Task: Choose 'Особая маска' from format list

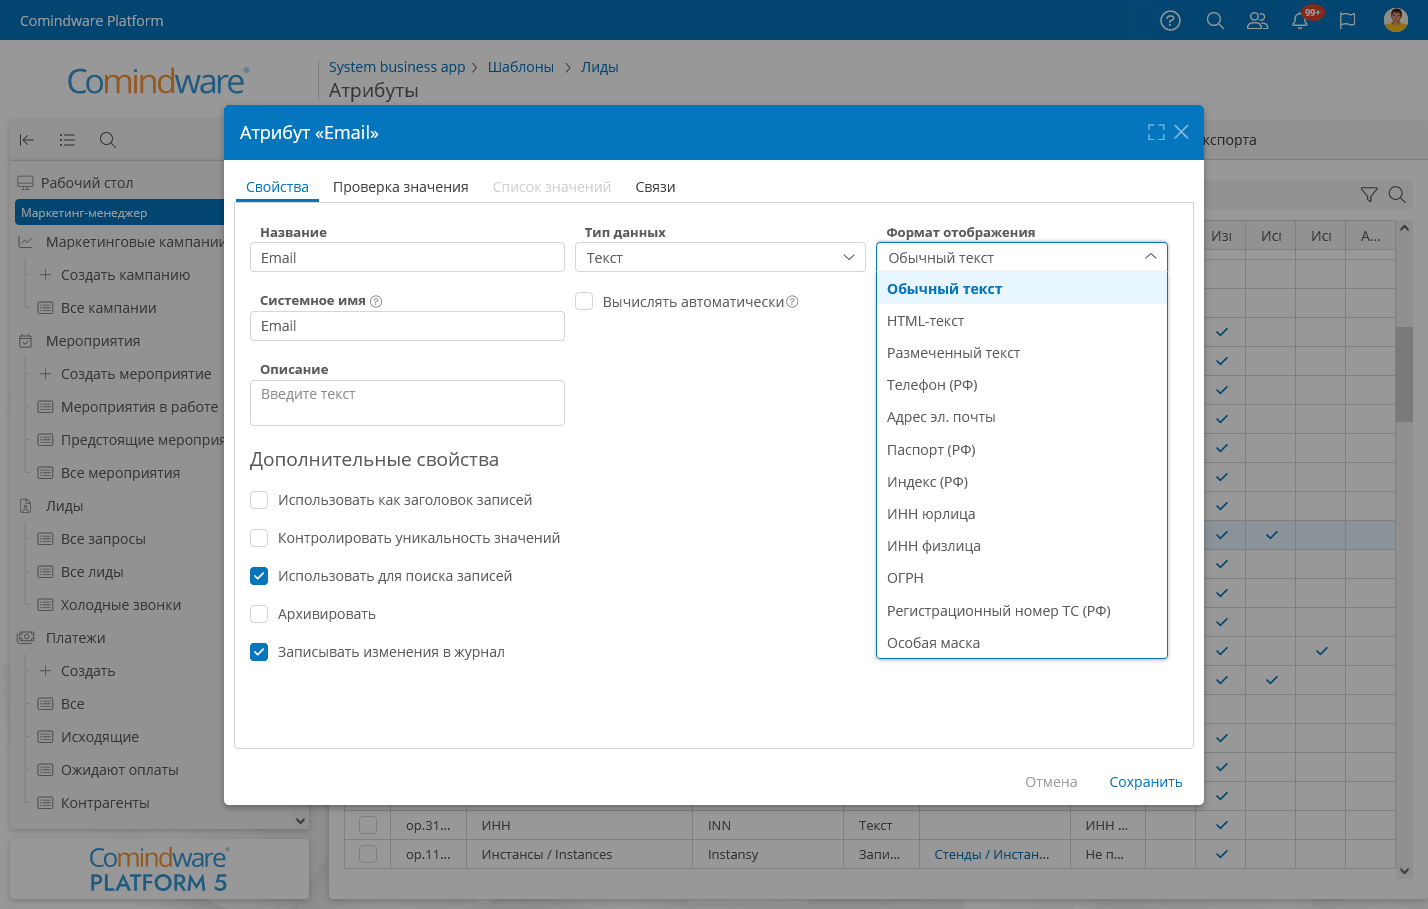Action: click(933, 643)
